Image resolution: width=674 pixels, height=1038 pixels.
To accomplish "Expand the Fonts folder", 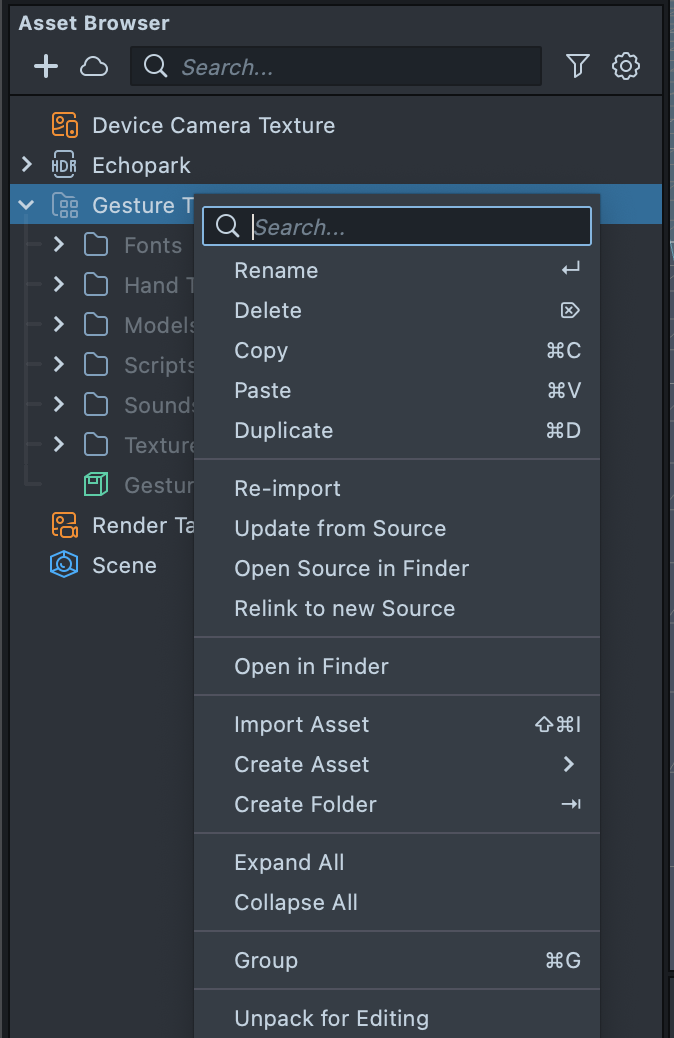I will pos(59,245).
